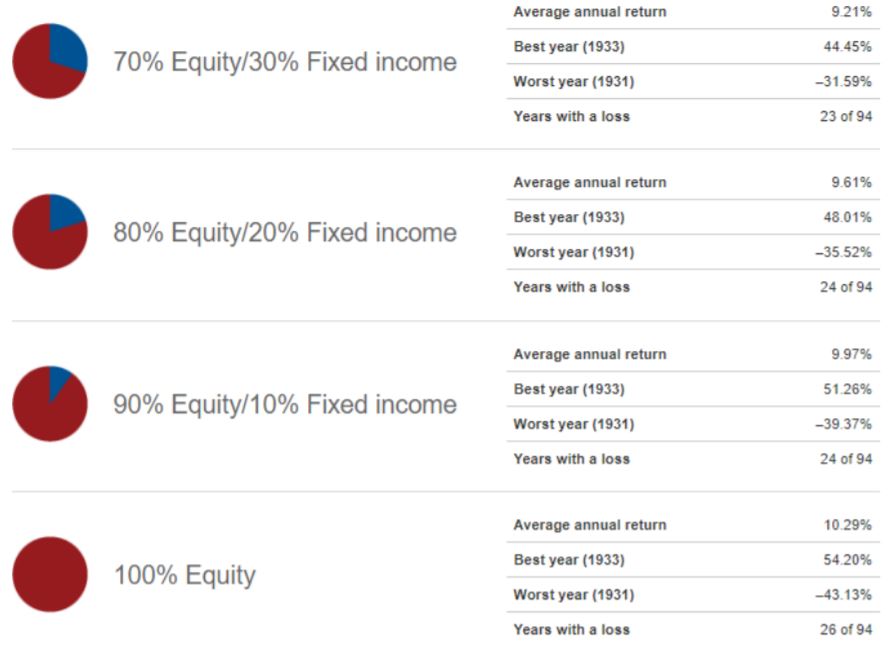Viewport: 891px width, 649px height.
Task: Select the blue slice of the 70/30 pie
Action: [x=68, y=45]
